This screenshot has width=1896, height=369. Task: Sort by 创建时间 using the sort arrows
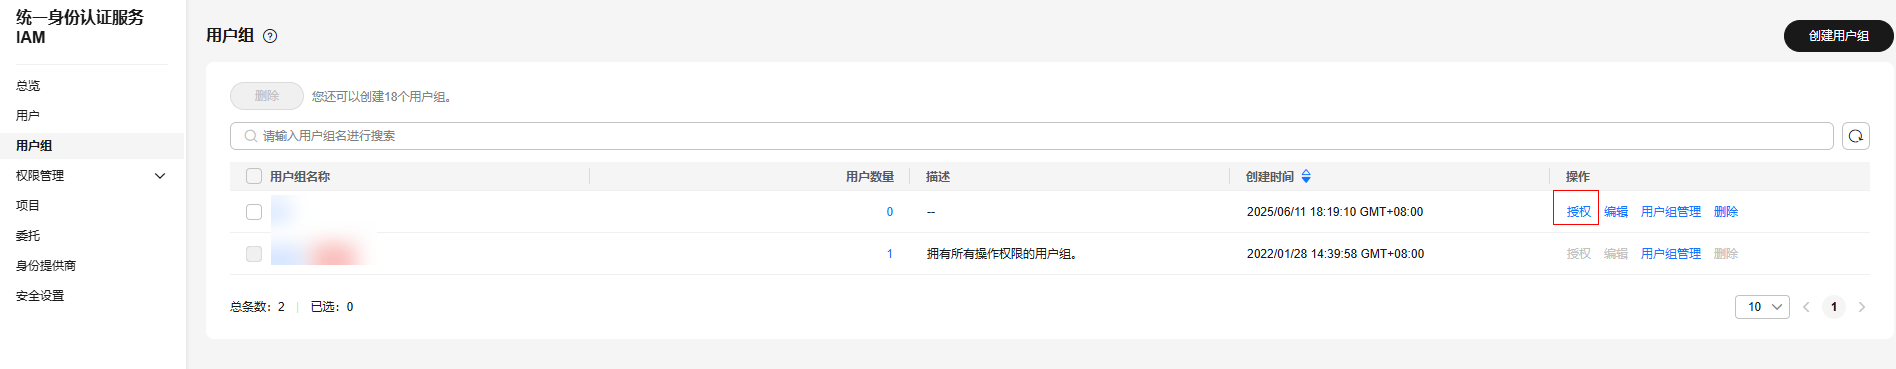1306,176
